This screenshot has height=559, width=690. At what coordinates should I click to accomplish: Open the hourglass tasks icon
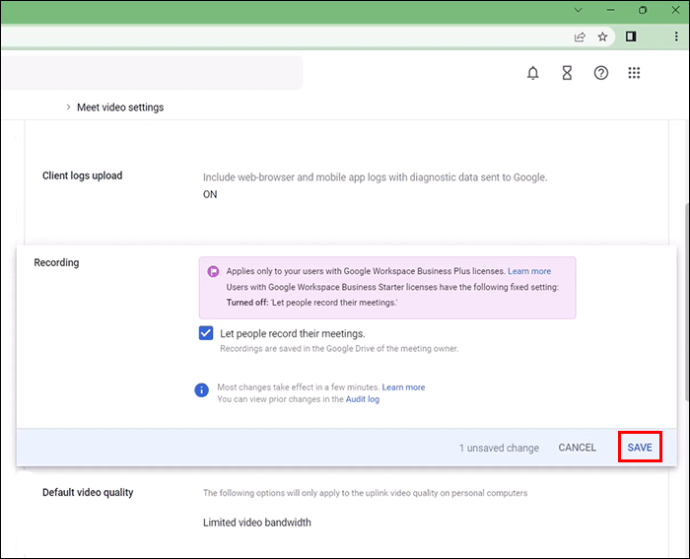click(567, 73)
